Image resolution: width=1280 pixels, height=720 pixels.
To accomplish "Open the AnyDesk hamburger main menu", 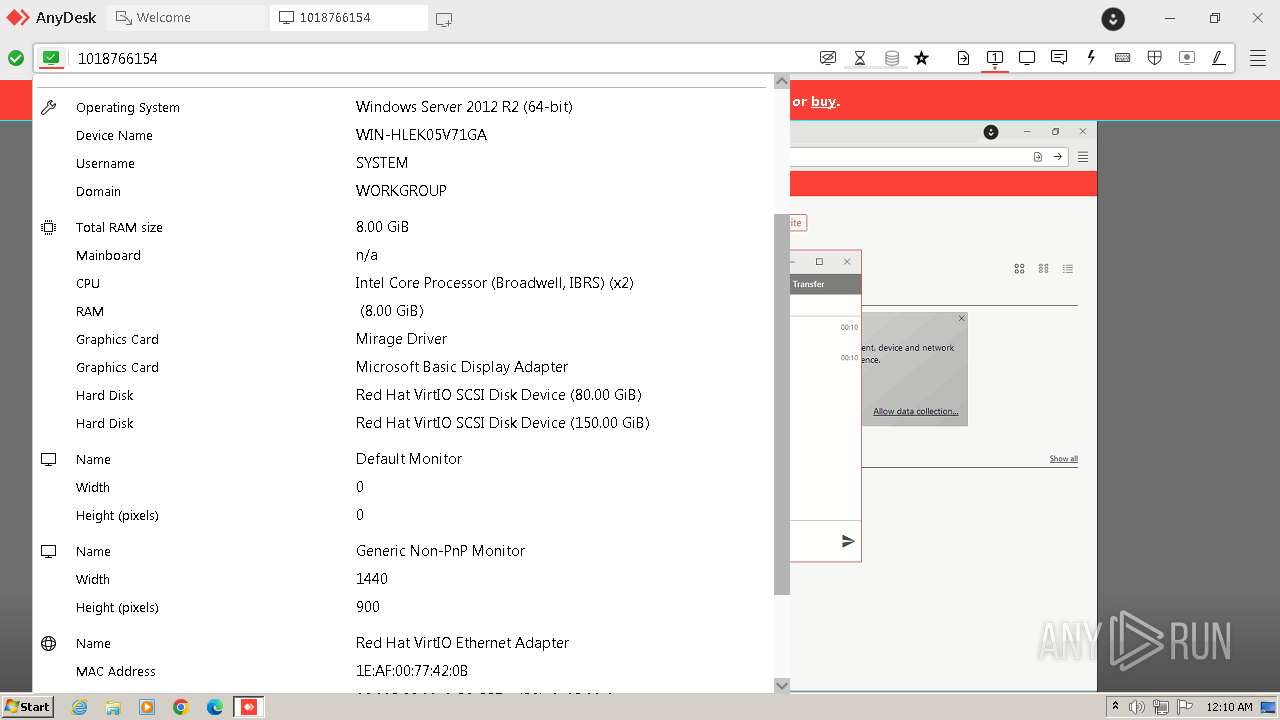I will click(1257, 58).
